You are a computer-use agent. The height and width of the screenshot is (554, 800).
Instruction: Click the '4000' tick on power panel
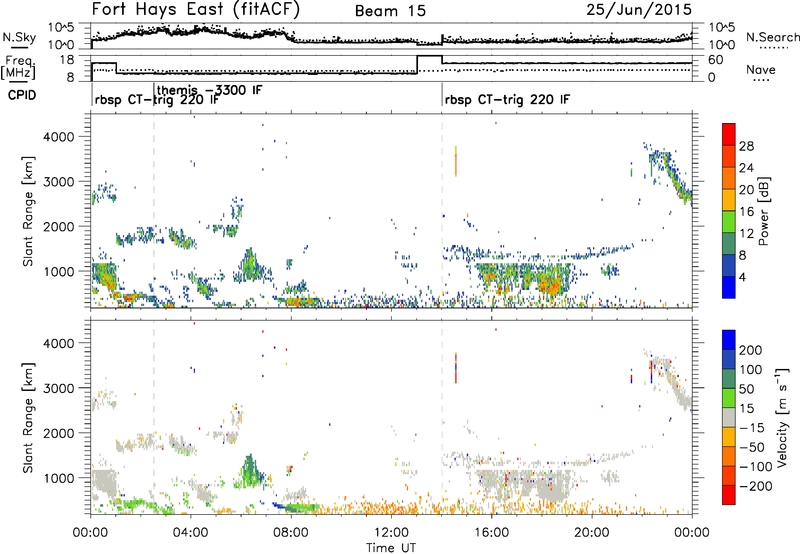(59, 137)
